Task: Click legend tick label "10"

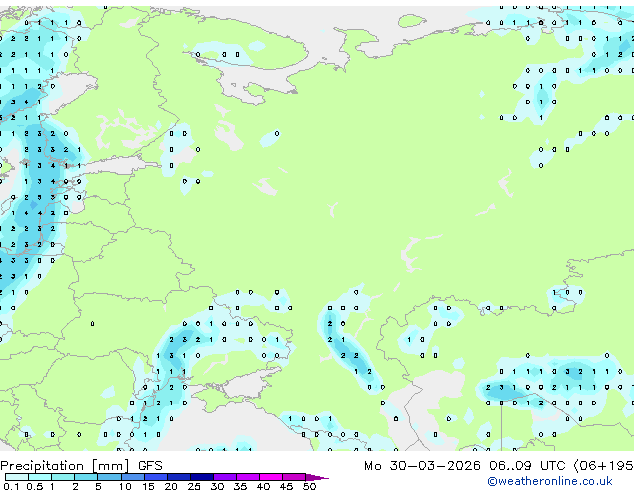Action: pos(125,486)
